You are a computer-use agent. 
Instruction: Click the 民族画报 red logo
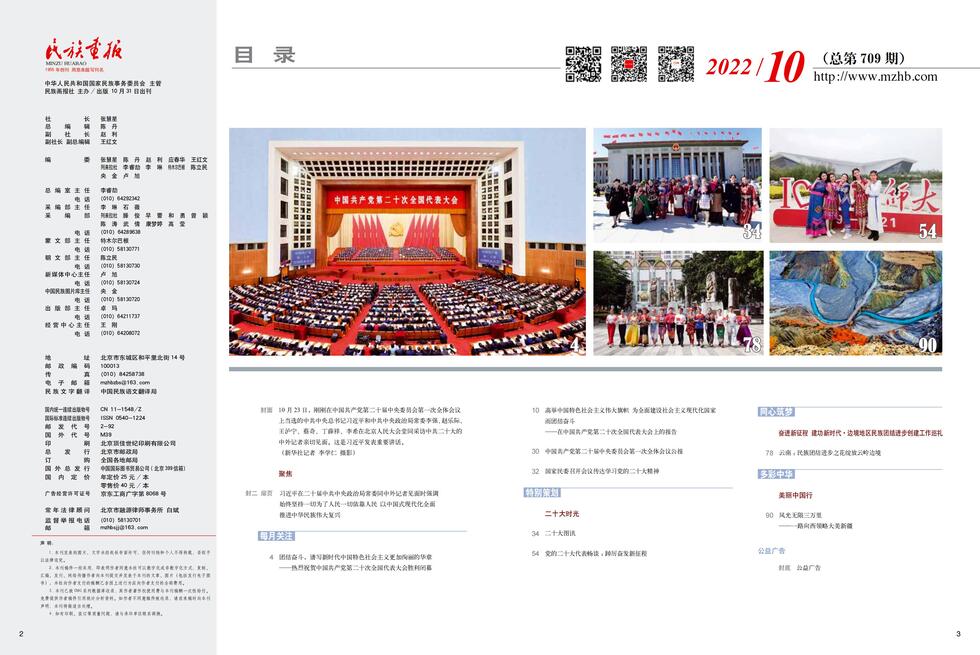[83, 51]
